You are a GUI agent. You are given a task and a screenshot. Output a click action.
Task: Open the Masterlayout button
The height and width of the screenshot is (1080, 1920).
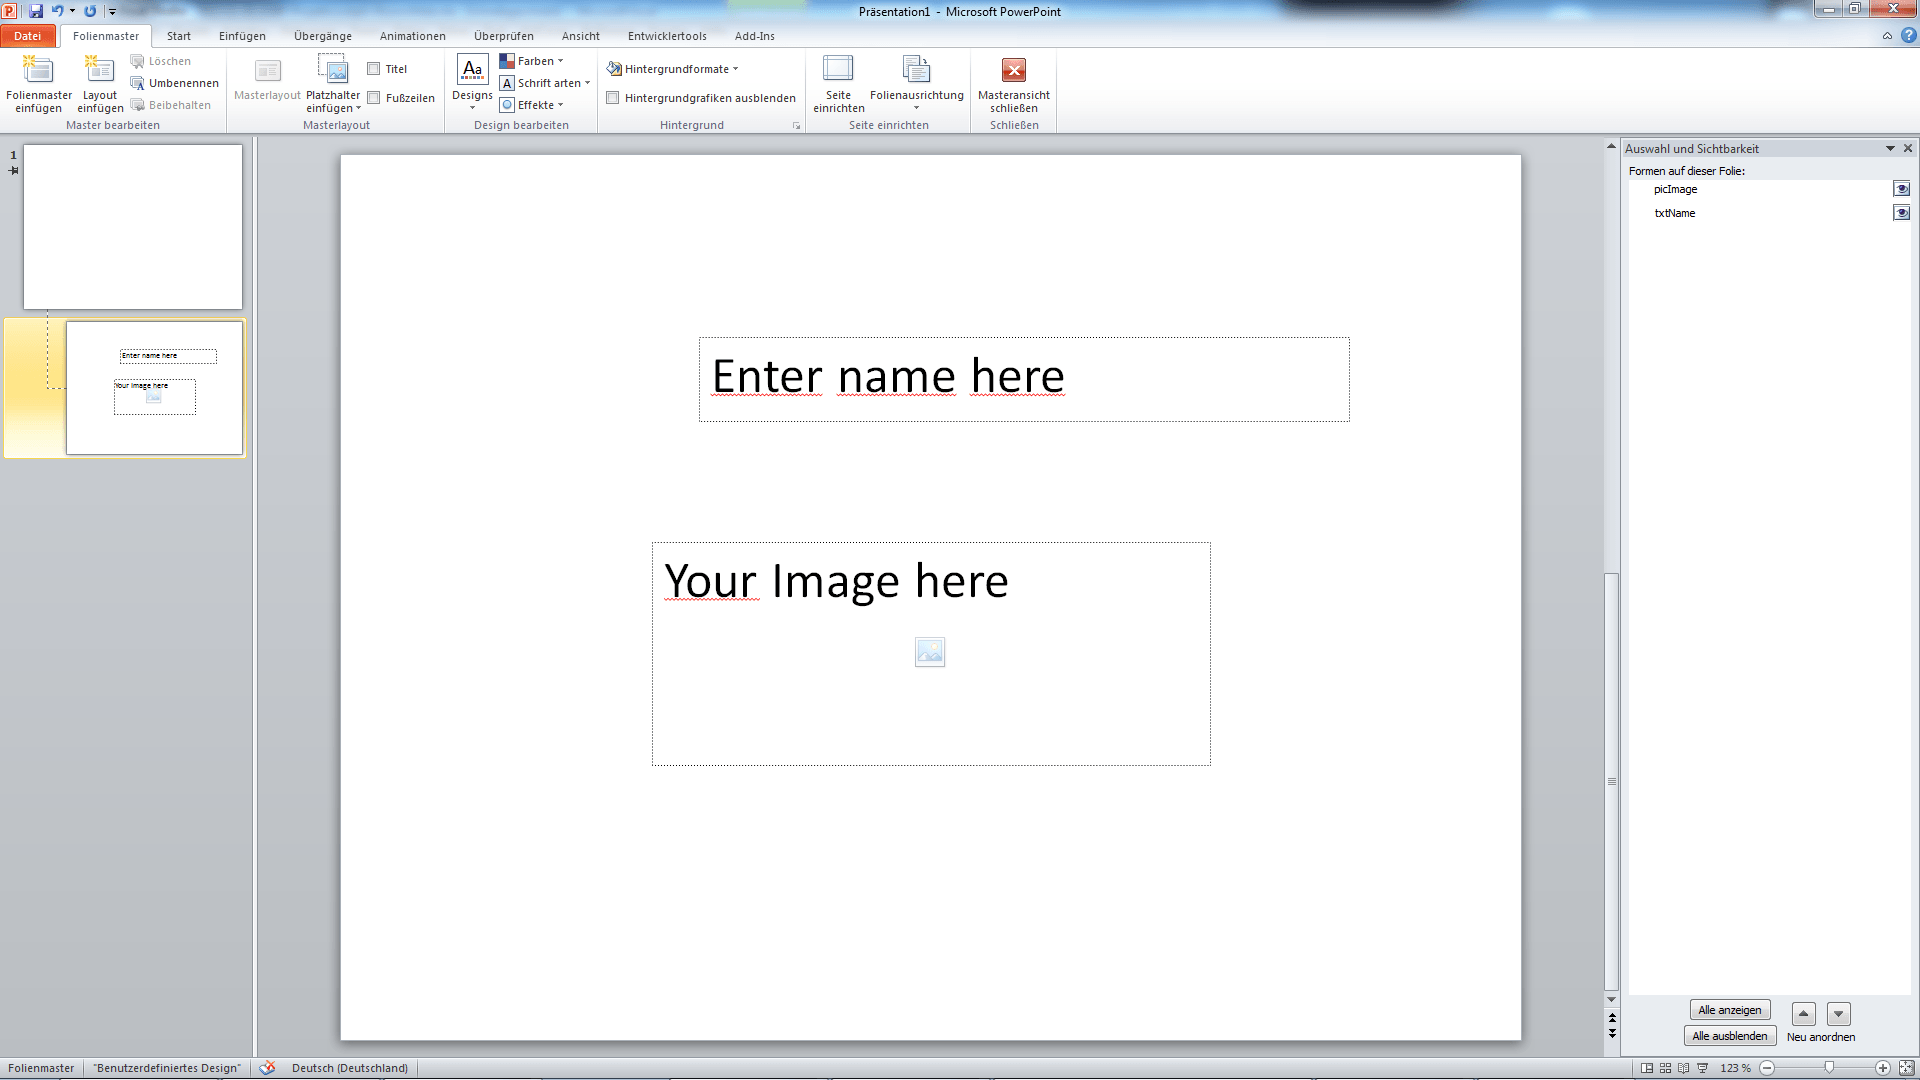pos(267,80)
